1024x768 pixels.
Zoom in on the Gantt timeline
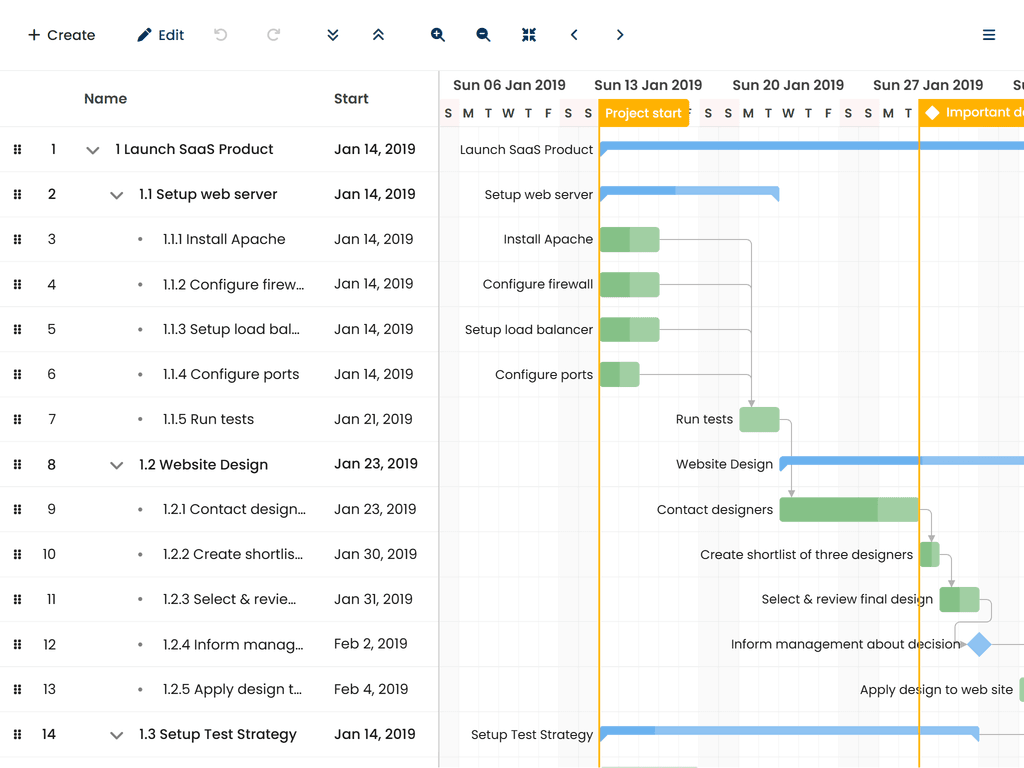coord(438,35)
